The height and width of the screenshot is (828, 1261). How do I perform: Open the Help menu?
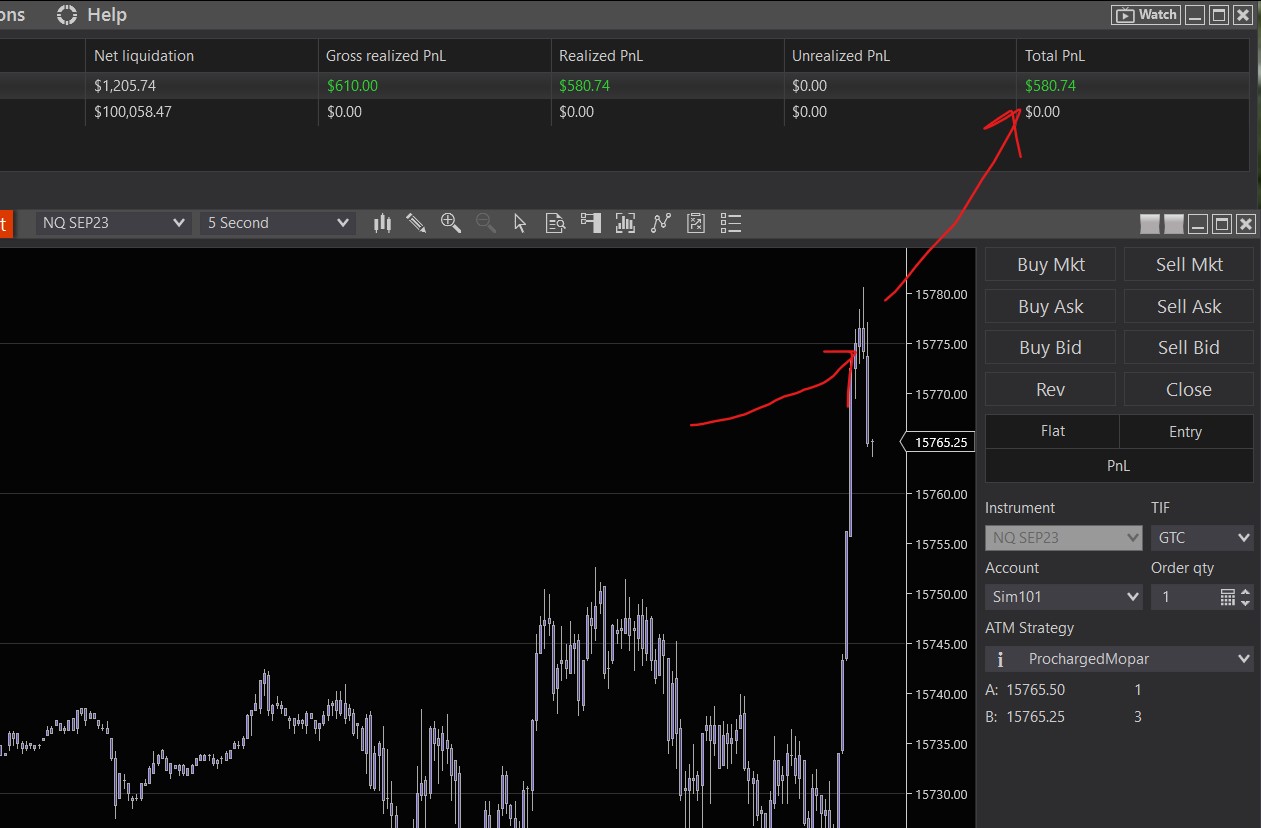coord(106,15)
